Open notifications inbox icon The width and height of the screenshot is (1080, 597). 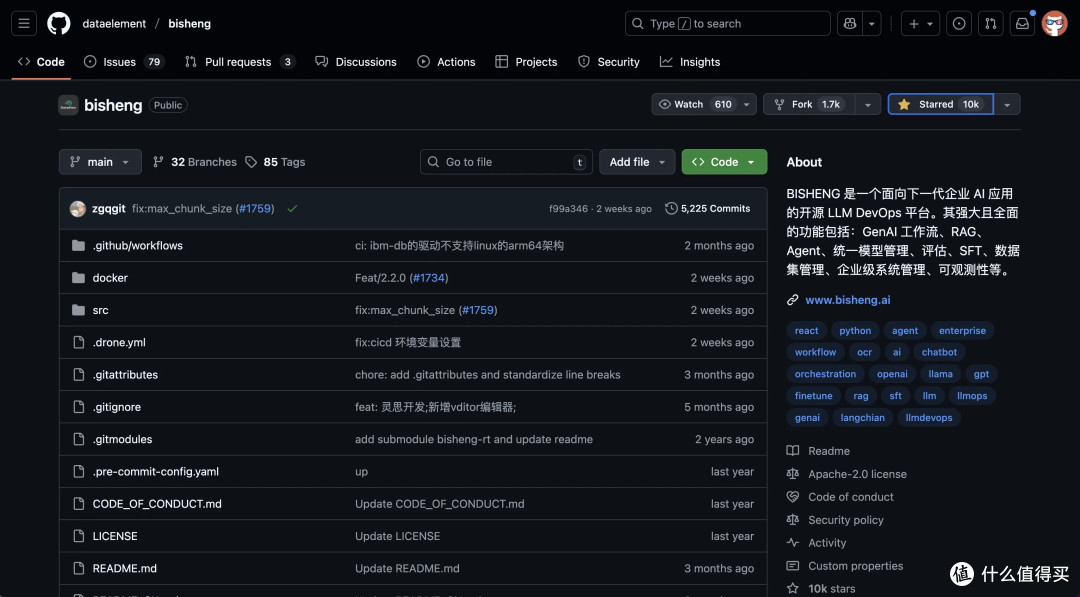(x=1022, y=23)
